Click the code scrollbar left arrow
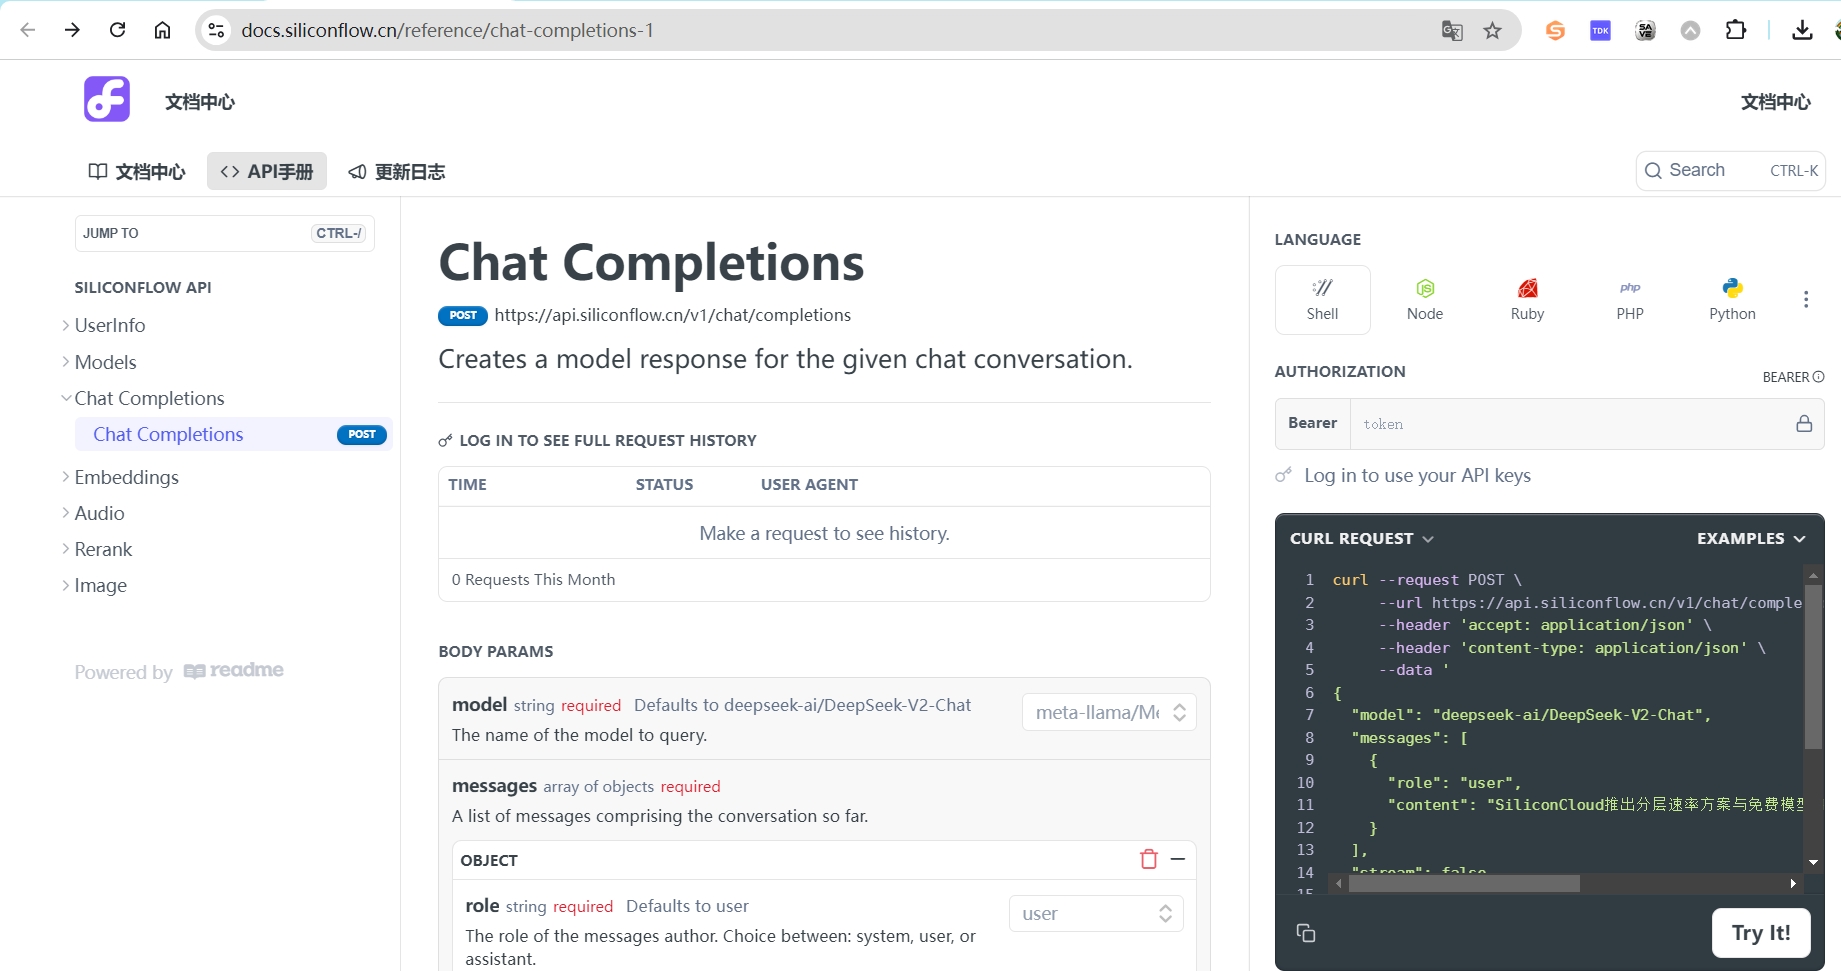 point(1339,884)
